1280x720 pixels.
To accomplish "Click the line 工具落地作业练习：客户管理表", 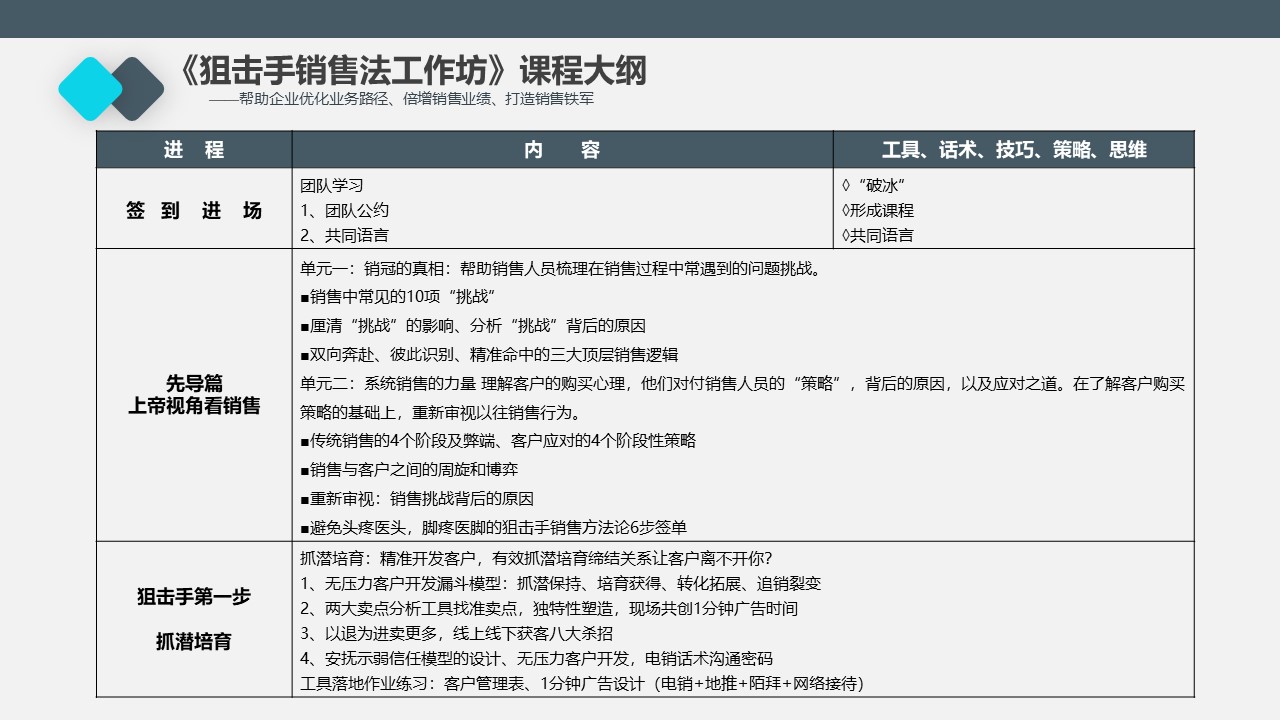I will [582, 684].
